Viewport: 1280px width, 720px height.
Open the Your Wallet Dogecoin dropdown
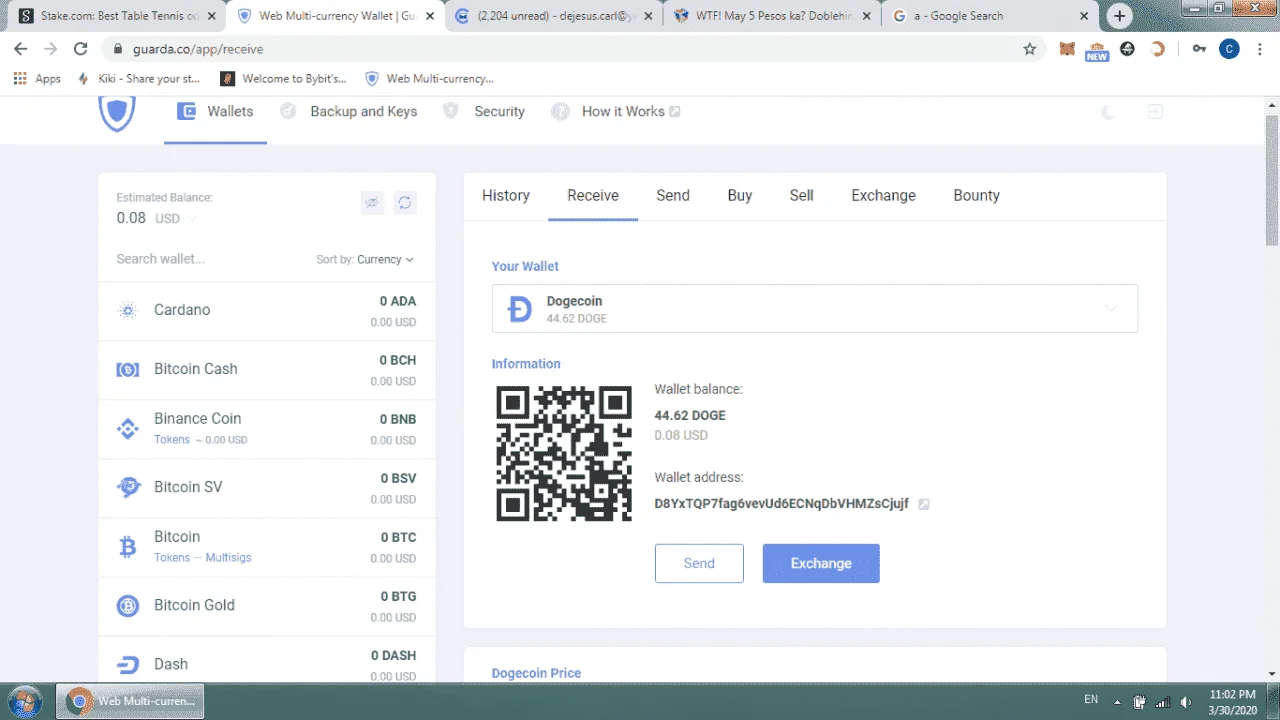[x=815, y=308]
